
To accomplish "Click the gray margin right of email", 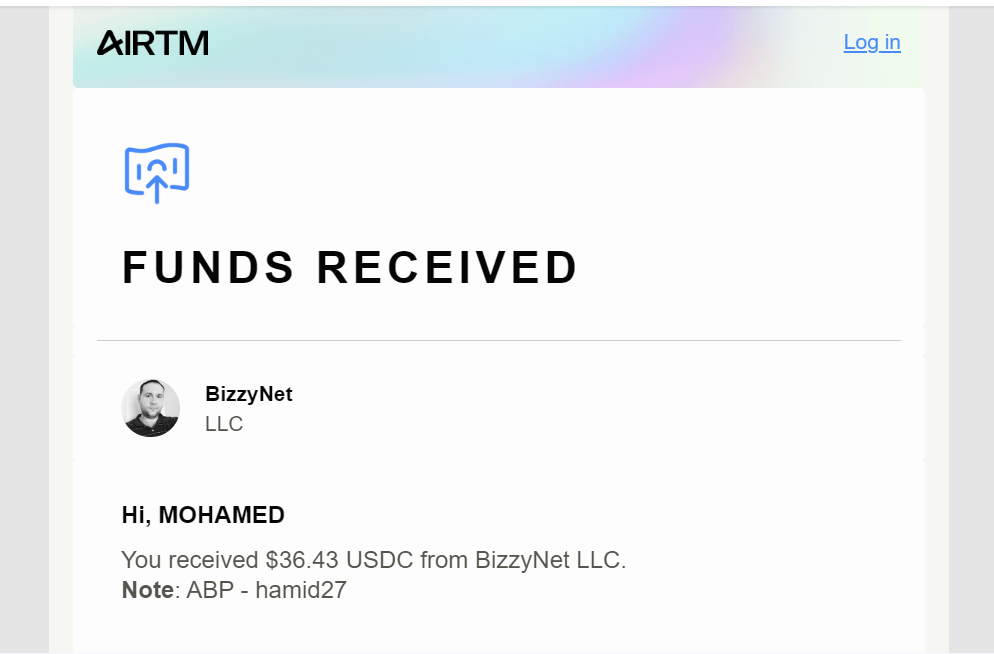I will (971, 330).
